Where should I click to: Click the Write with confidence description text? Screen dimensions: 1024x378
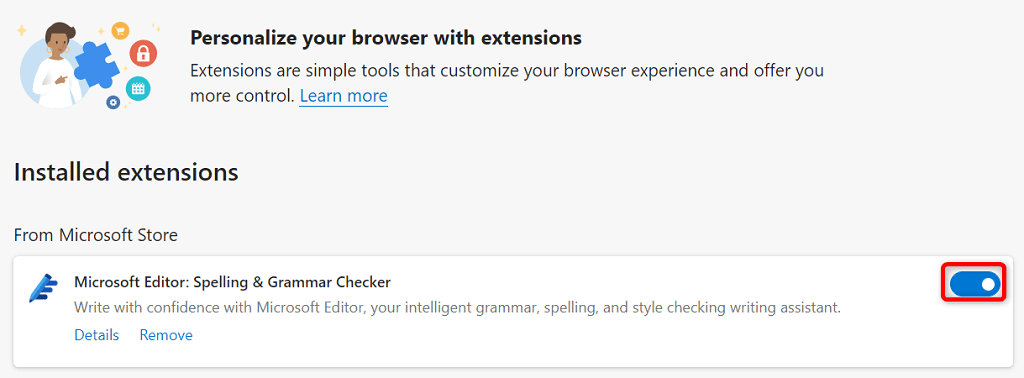click(457, 307)
